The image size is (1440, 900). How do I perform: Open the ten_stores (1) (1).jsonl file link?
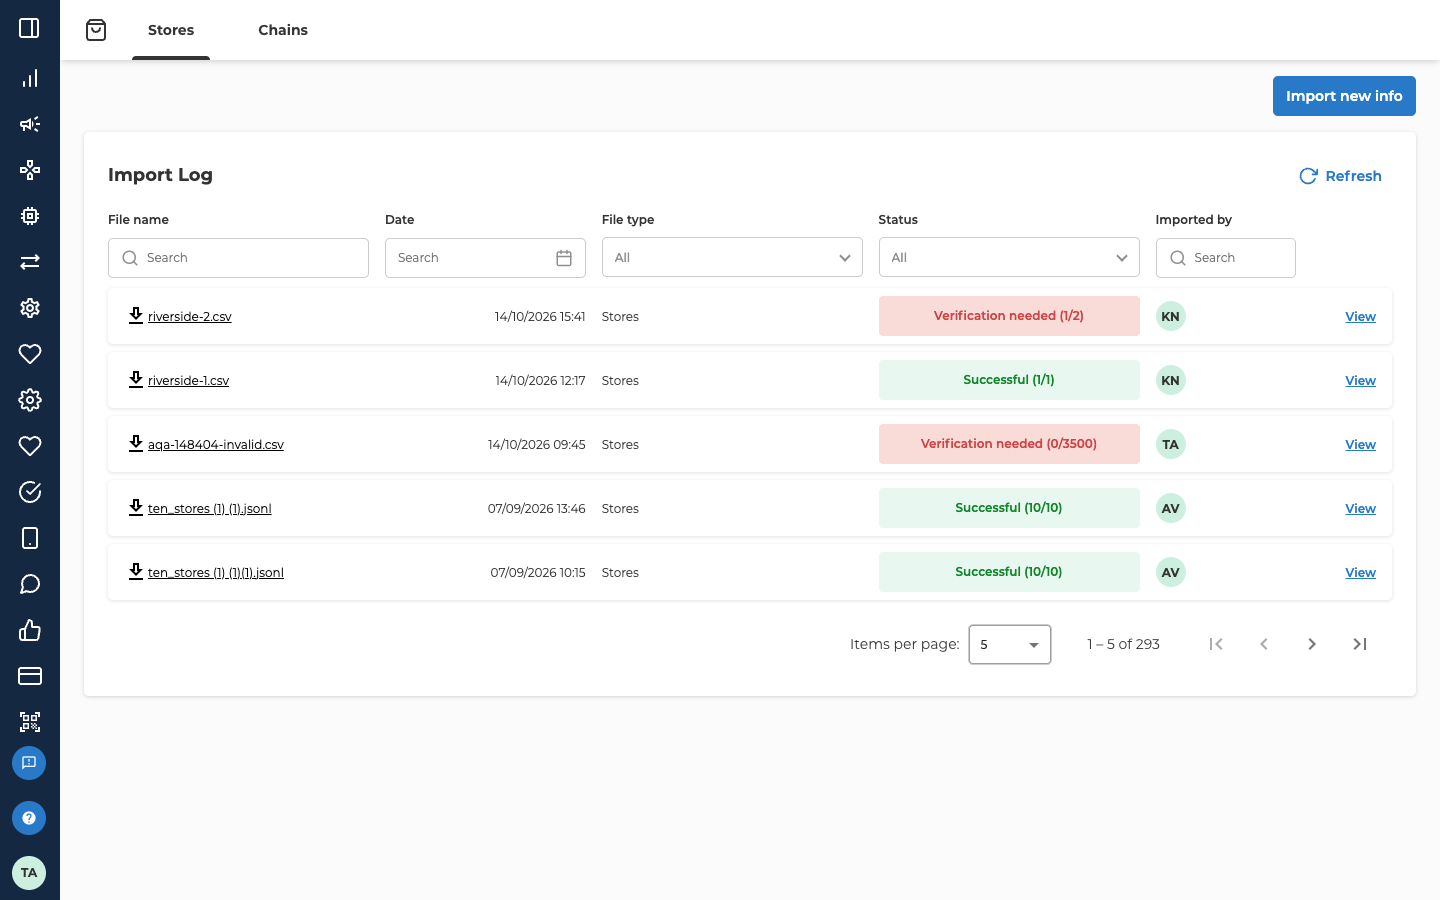click(x=210, y=509)
